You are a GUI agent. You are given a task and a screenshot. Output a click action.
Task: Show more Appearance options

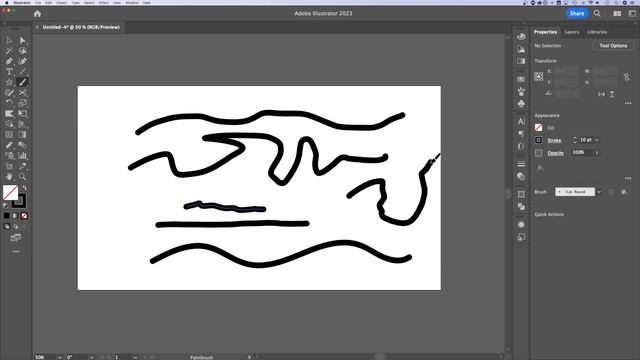[628, 178]
